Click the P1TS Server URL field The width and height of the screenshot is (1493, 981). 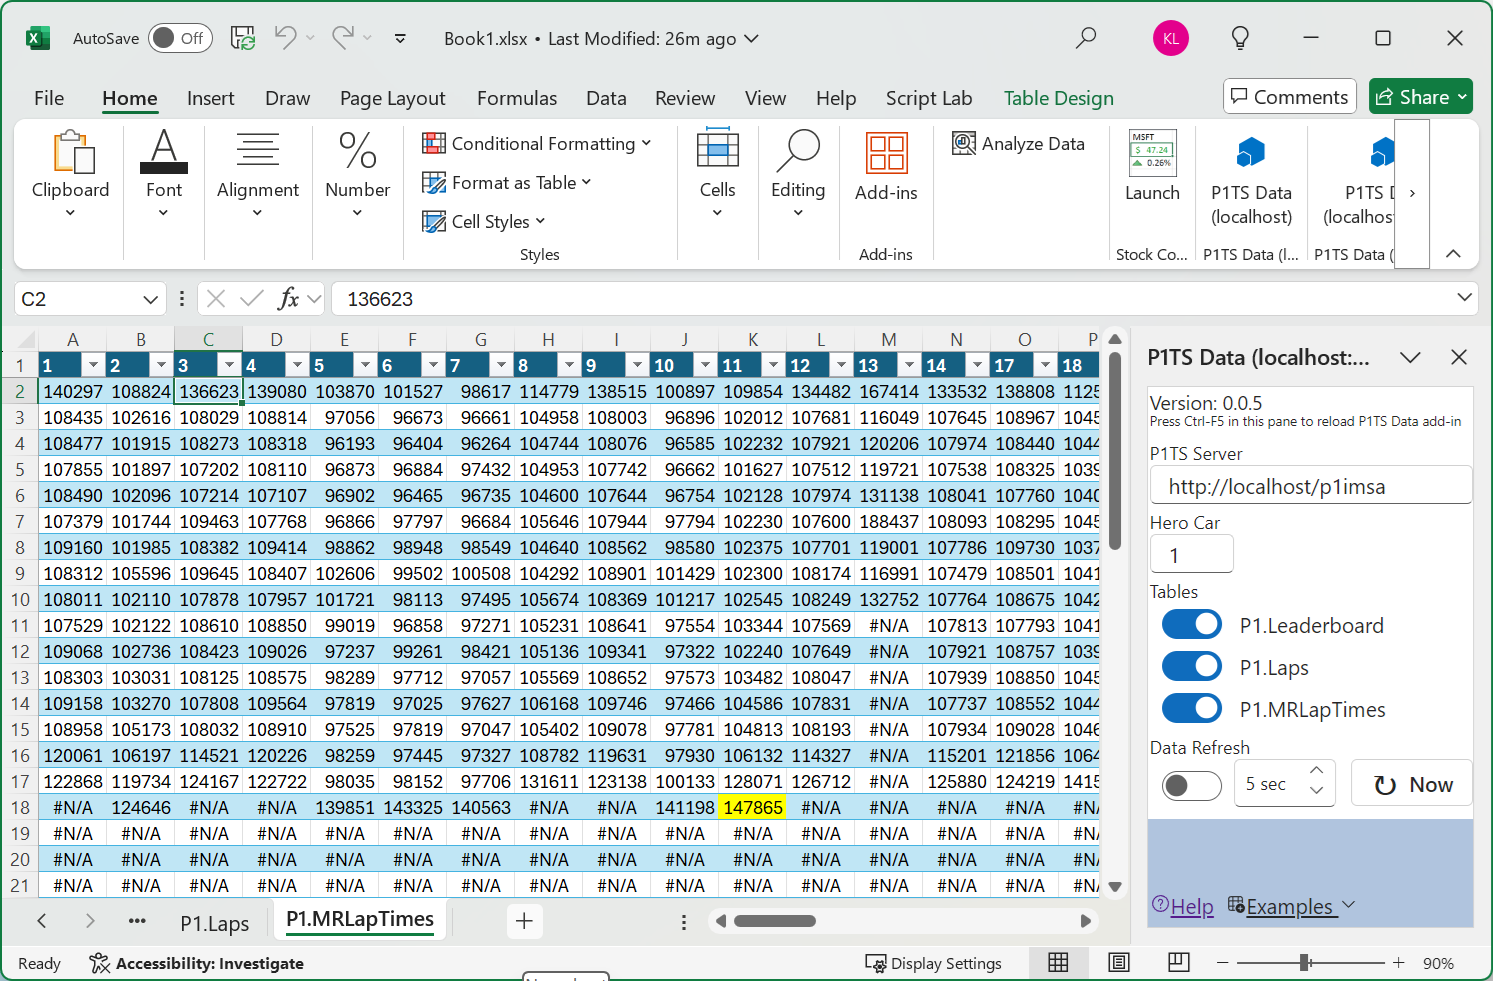(1310, 486)
